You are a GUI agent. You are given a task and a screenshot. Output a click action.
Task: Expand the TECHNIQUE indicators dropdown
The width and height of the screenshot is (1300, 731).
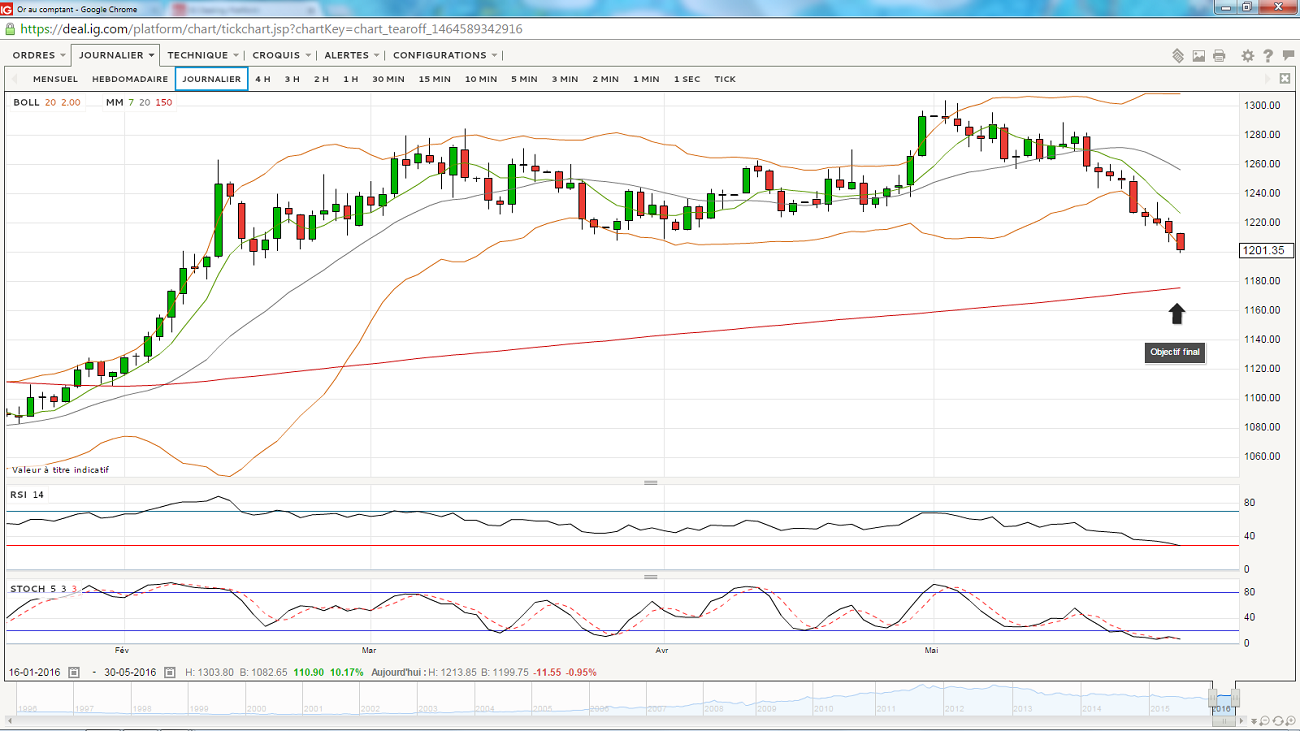point(203,55)
